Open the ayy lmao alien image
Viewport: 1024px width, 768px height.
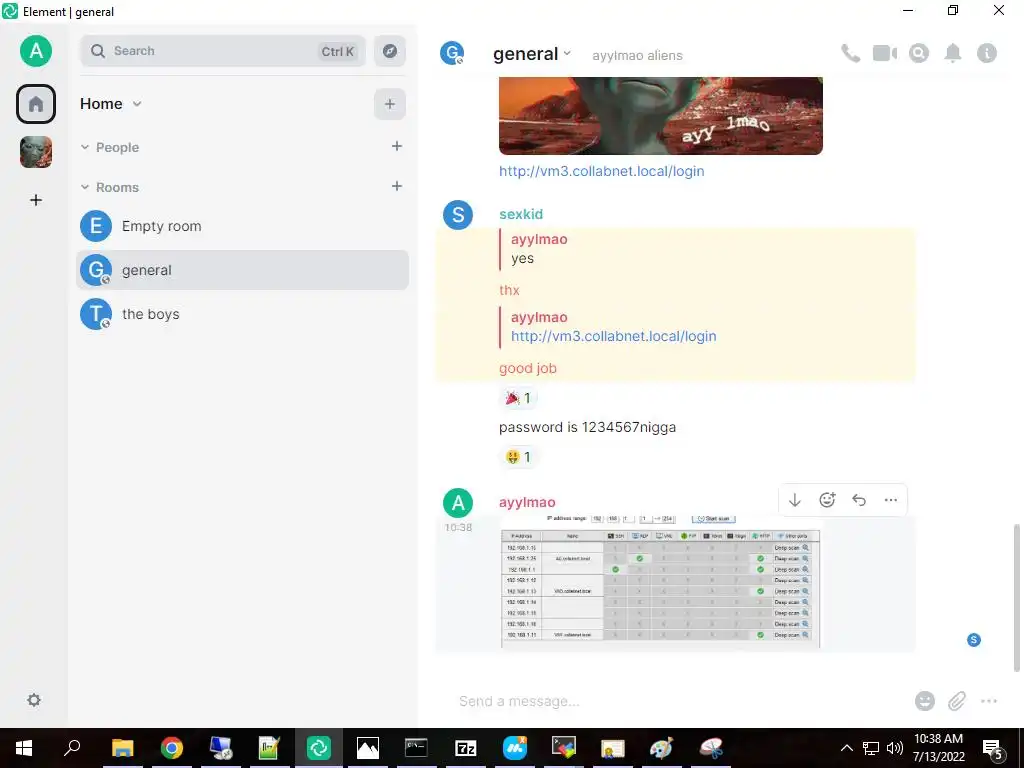tap(660, 116)
